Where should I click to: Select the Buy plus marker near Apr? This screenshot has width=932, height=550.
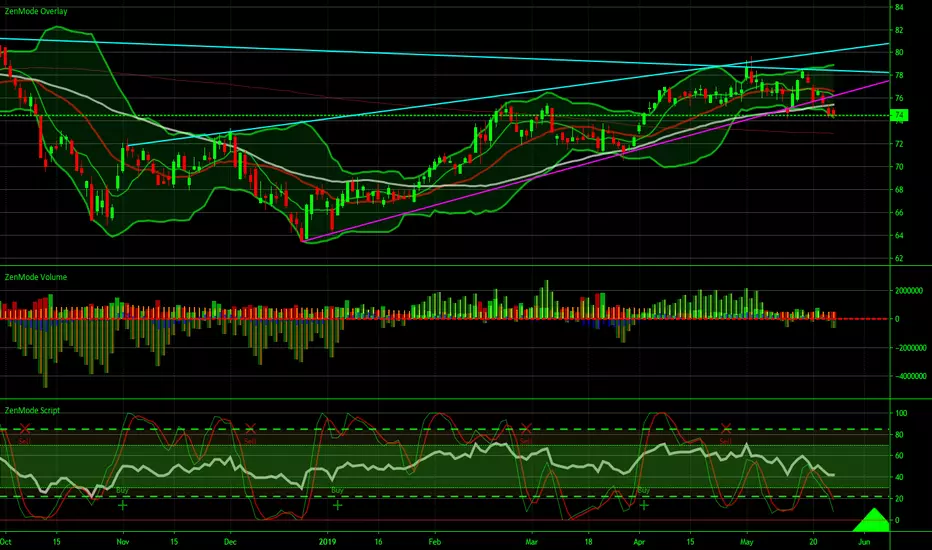click(x=644, y=505)
